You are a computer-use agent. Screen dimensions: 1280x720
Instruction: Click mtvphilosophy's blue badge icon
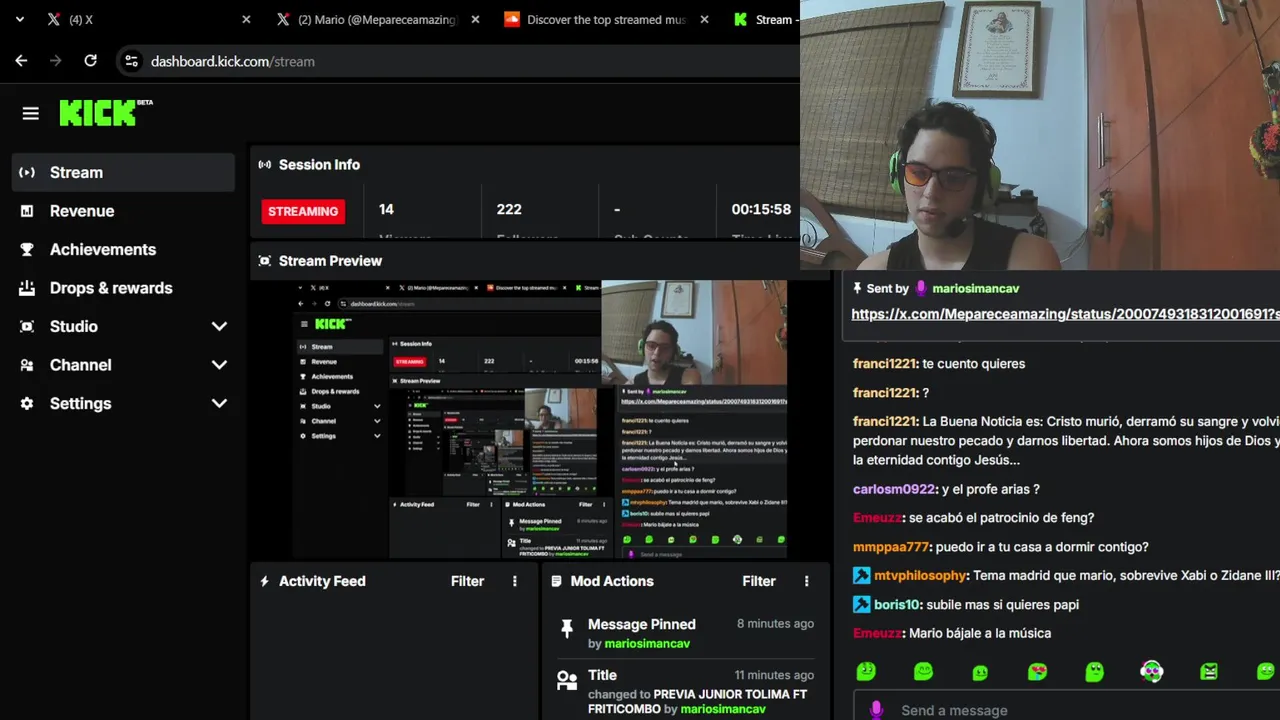pyautogui.click(x=861, y=576)
